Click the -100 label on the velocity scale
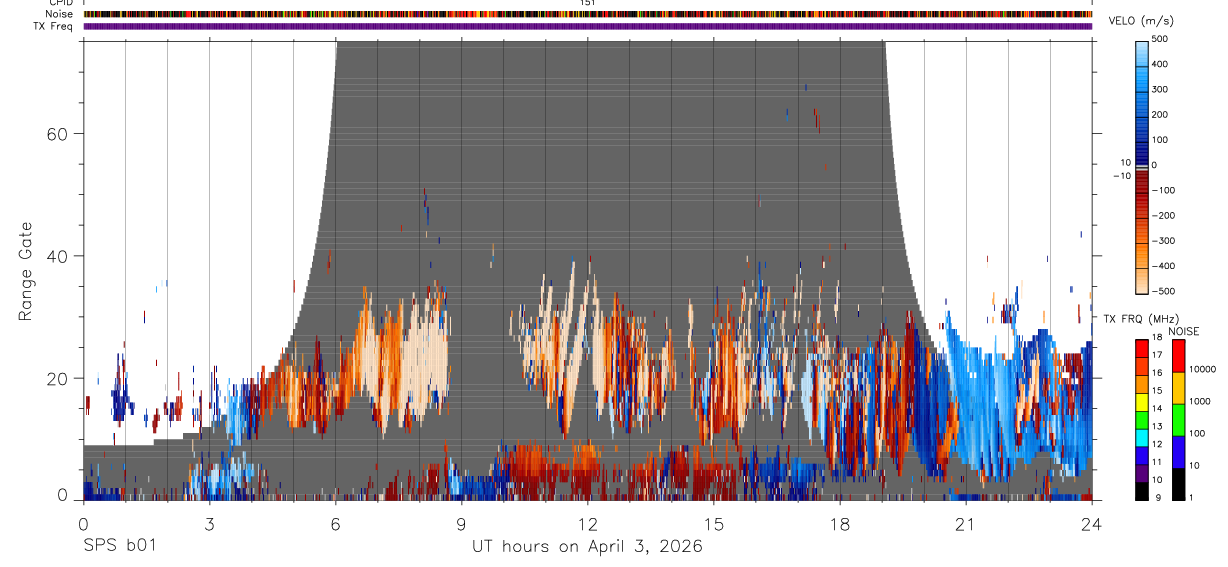 point(1165,190)
